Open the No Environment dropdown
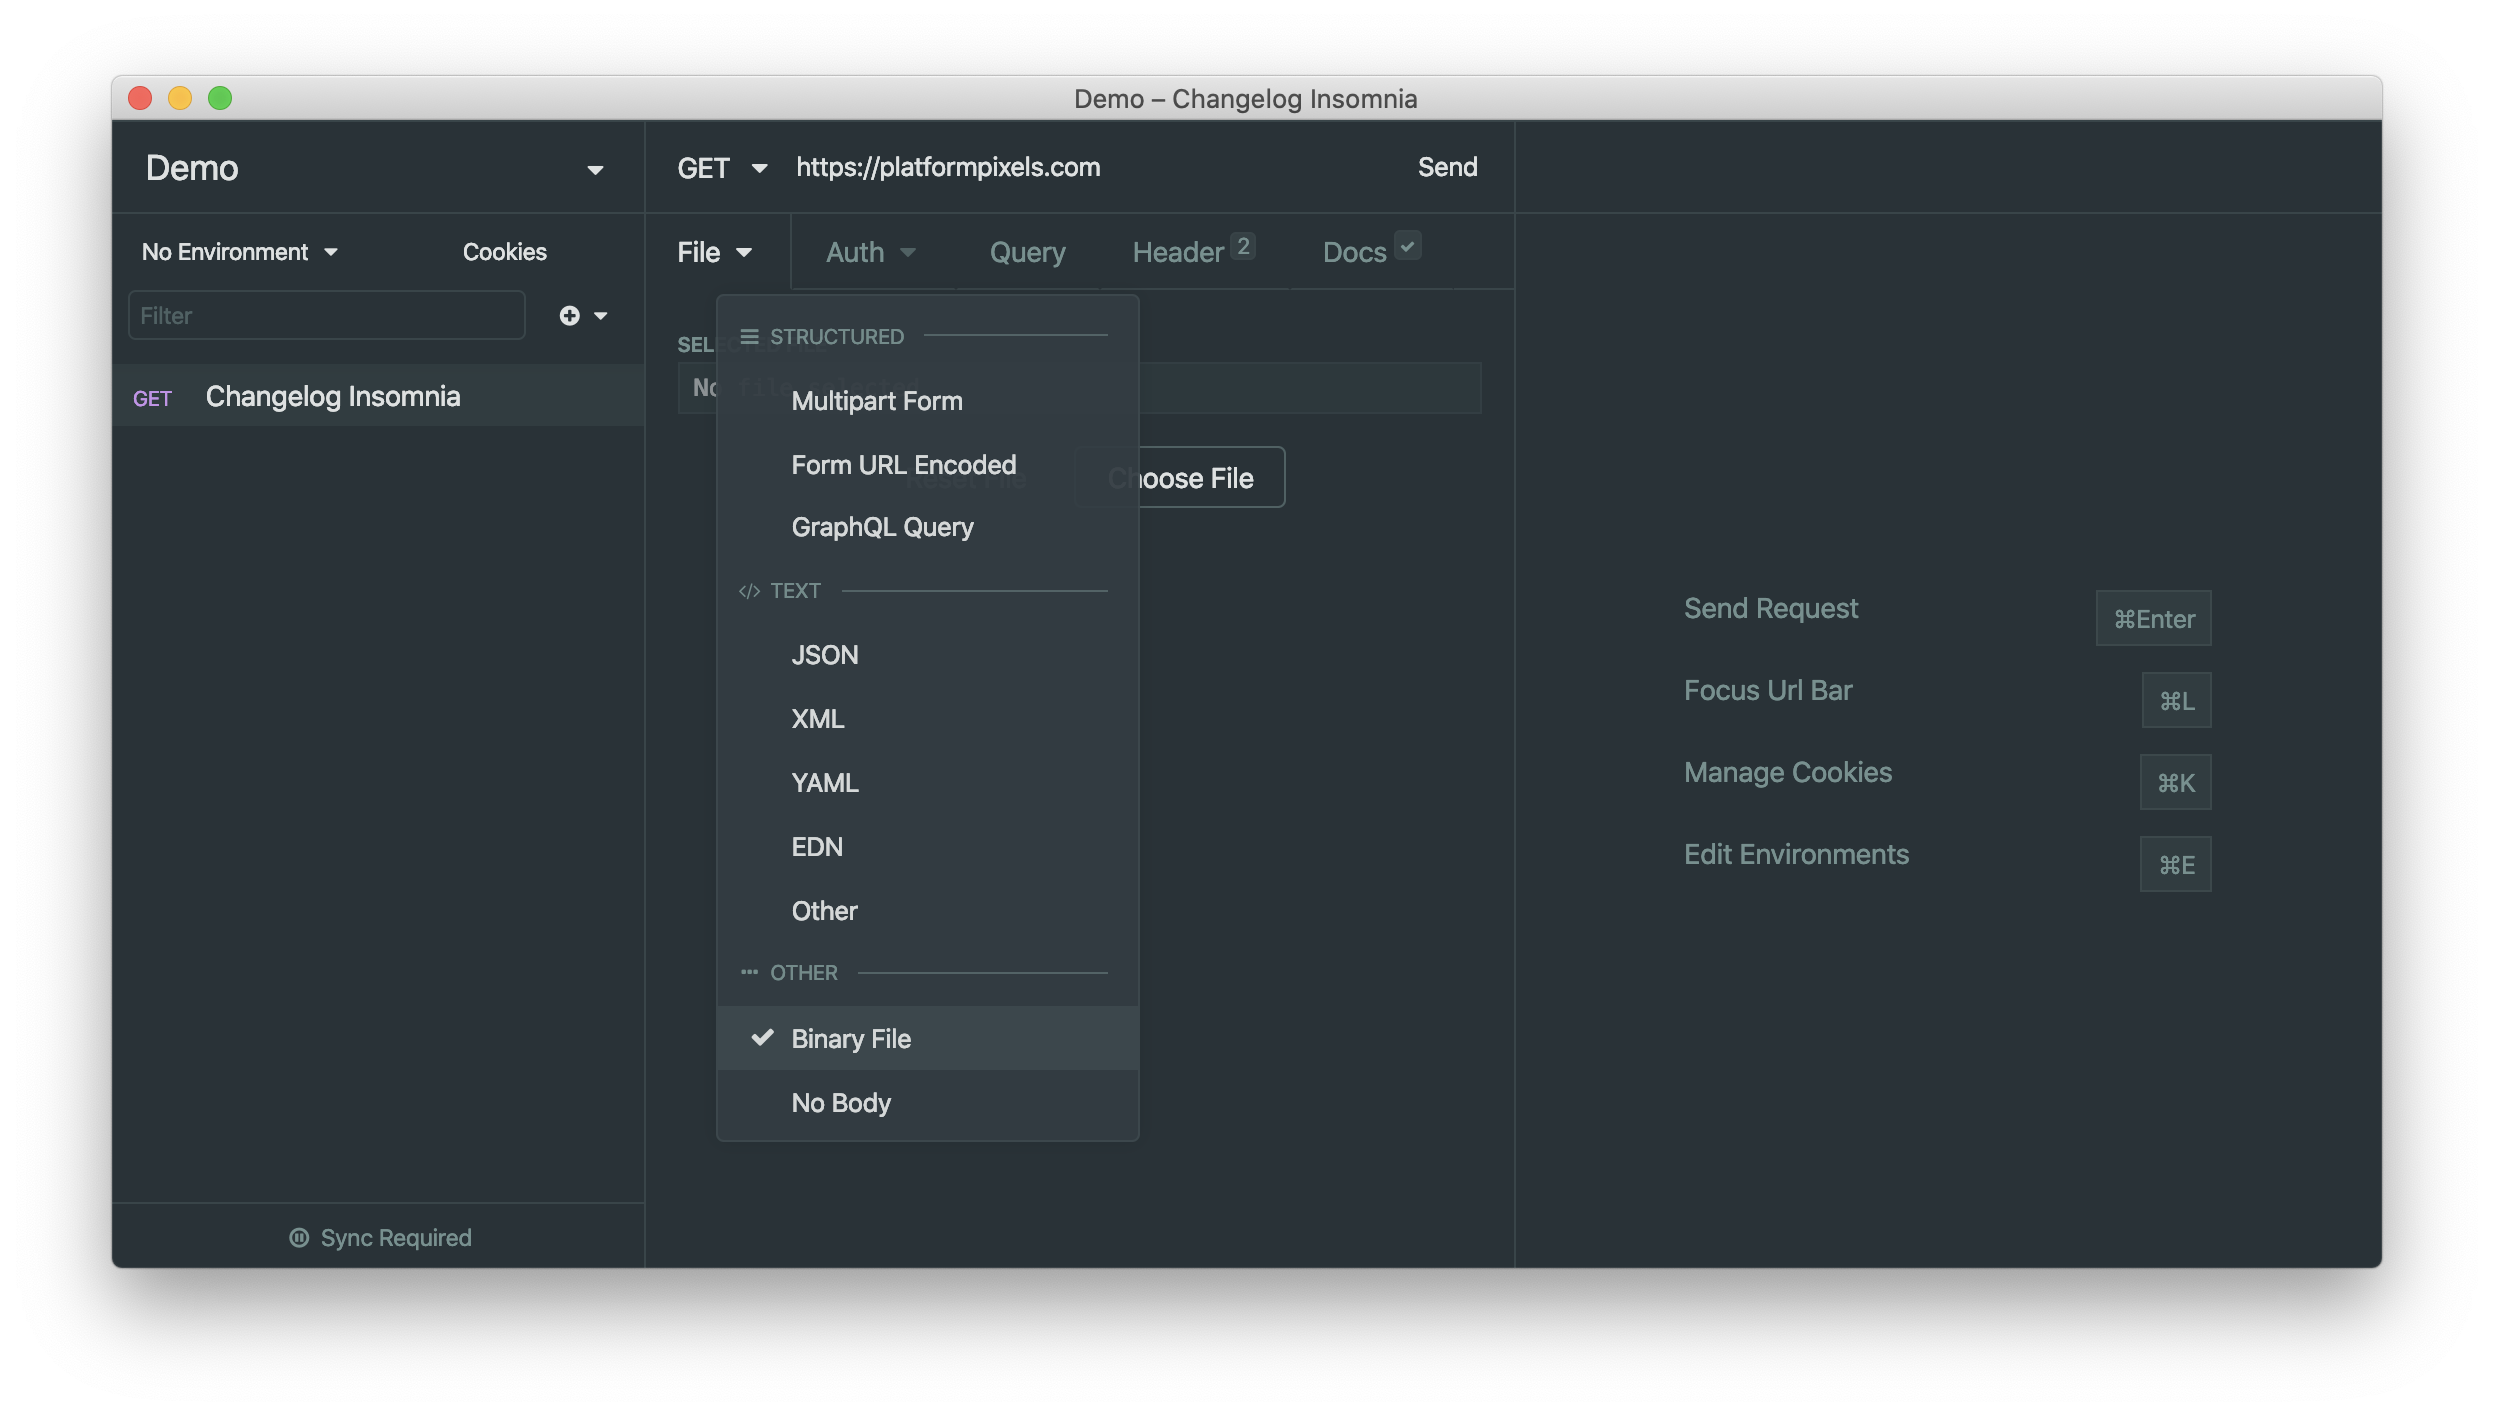The width and height of the screenshot is (2494, 1416). [239, 251]
